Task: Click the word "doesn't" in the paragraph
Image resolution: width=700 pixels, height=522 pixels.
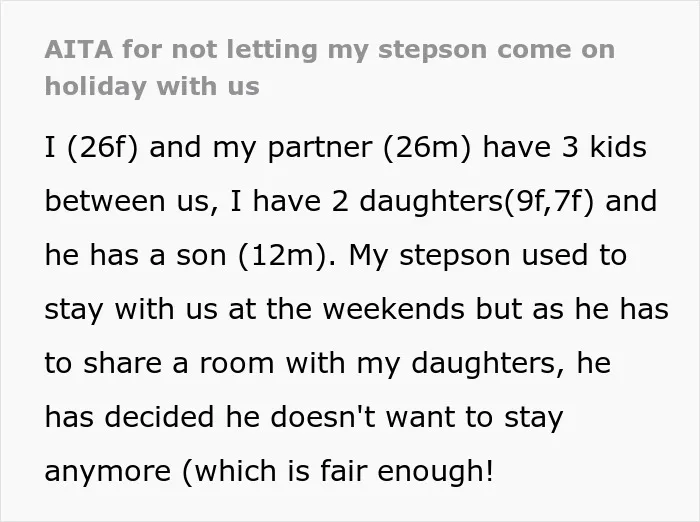Action: click(x=323, y=417)
